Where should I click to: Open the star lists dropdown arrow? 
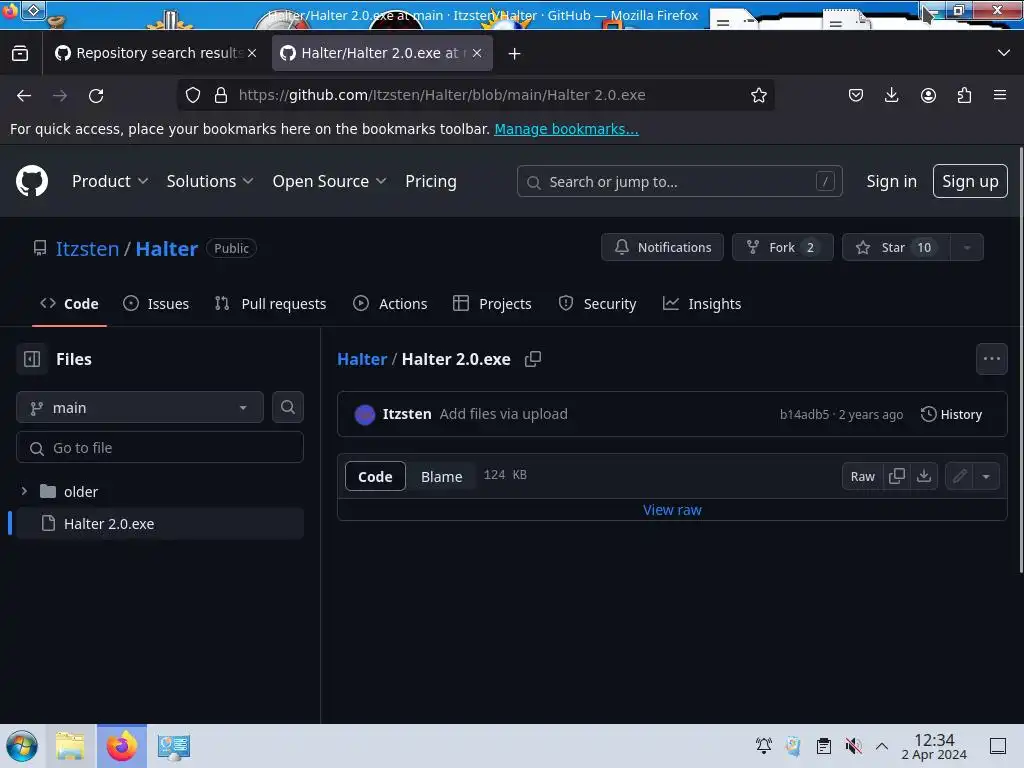(x=967, y=248)
